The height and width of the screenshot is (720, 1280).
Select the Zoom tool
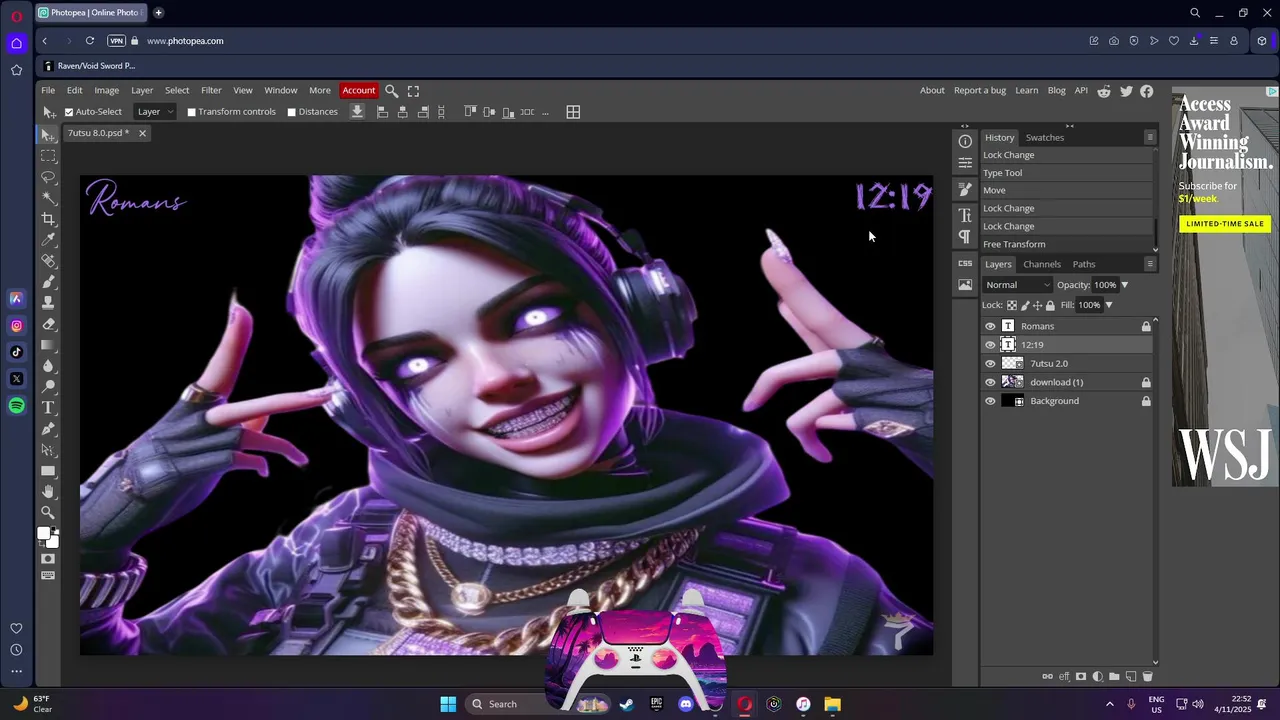click(48, 513)
